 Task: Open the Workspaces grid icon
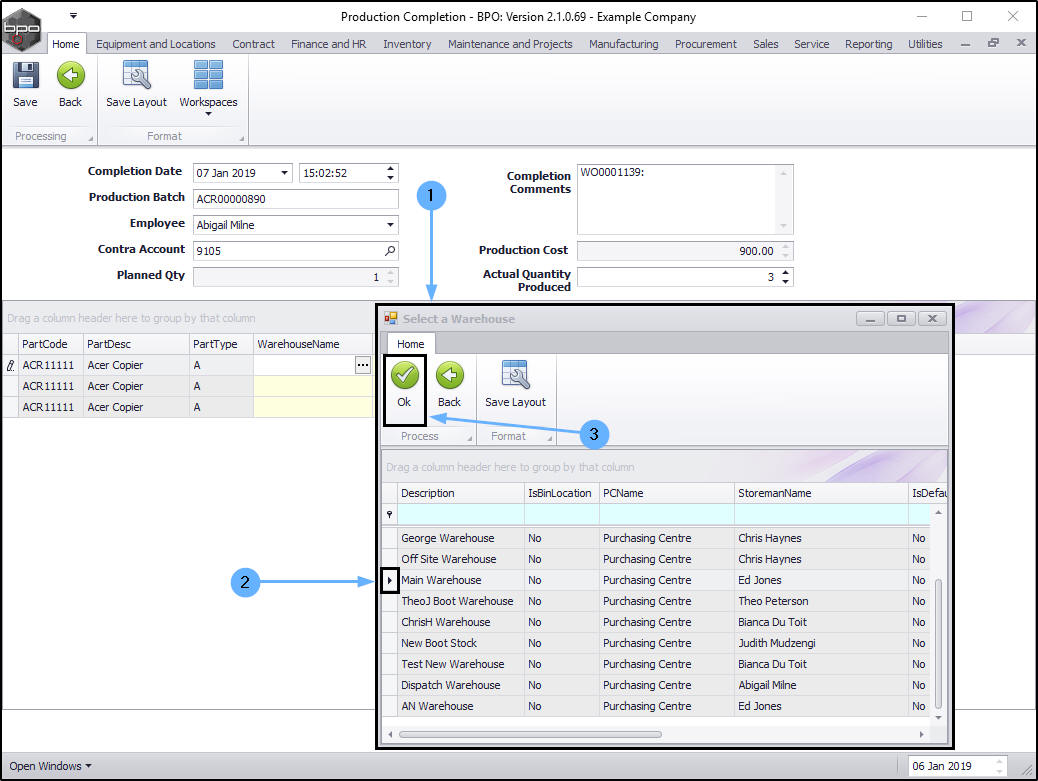click(208, 76)
